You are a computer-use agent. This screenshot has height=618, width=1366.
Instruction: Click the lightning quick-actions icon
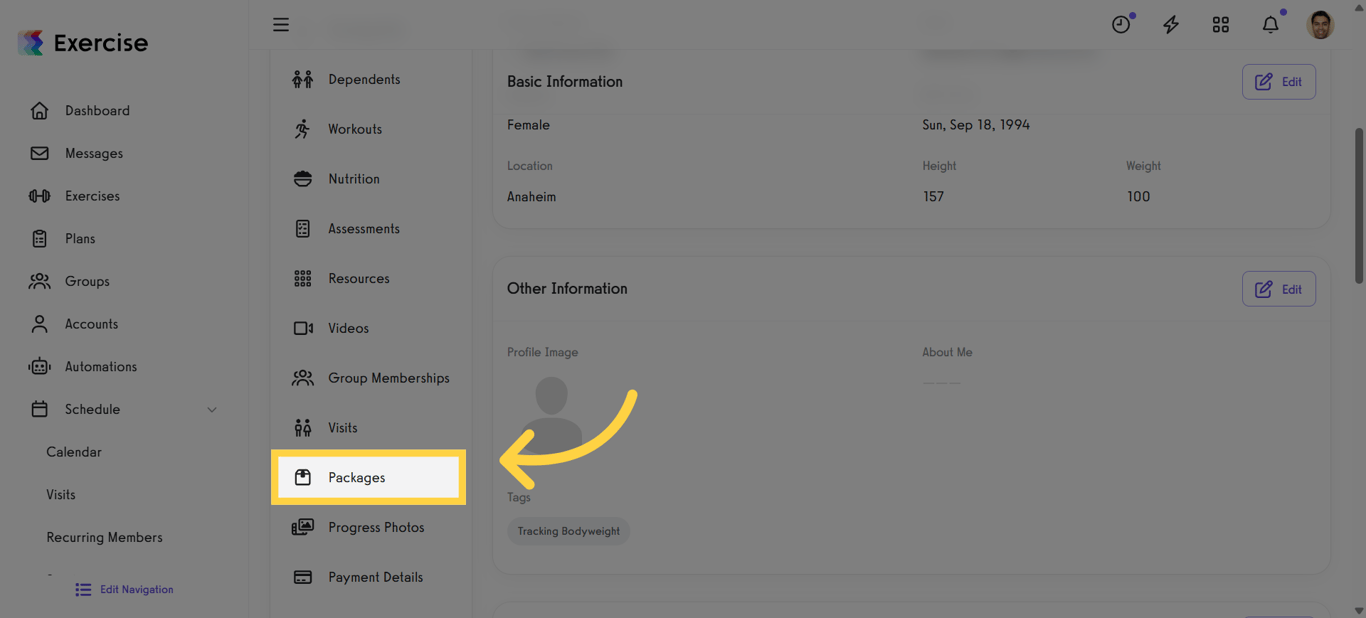click(x=1170, y=24)
